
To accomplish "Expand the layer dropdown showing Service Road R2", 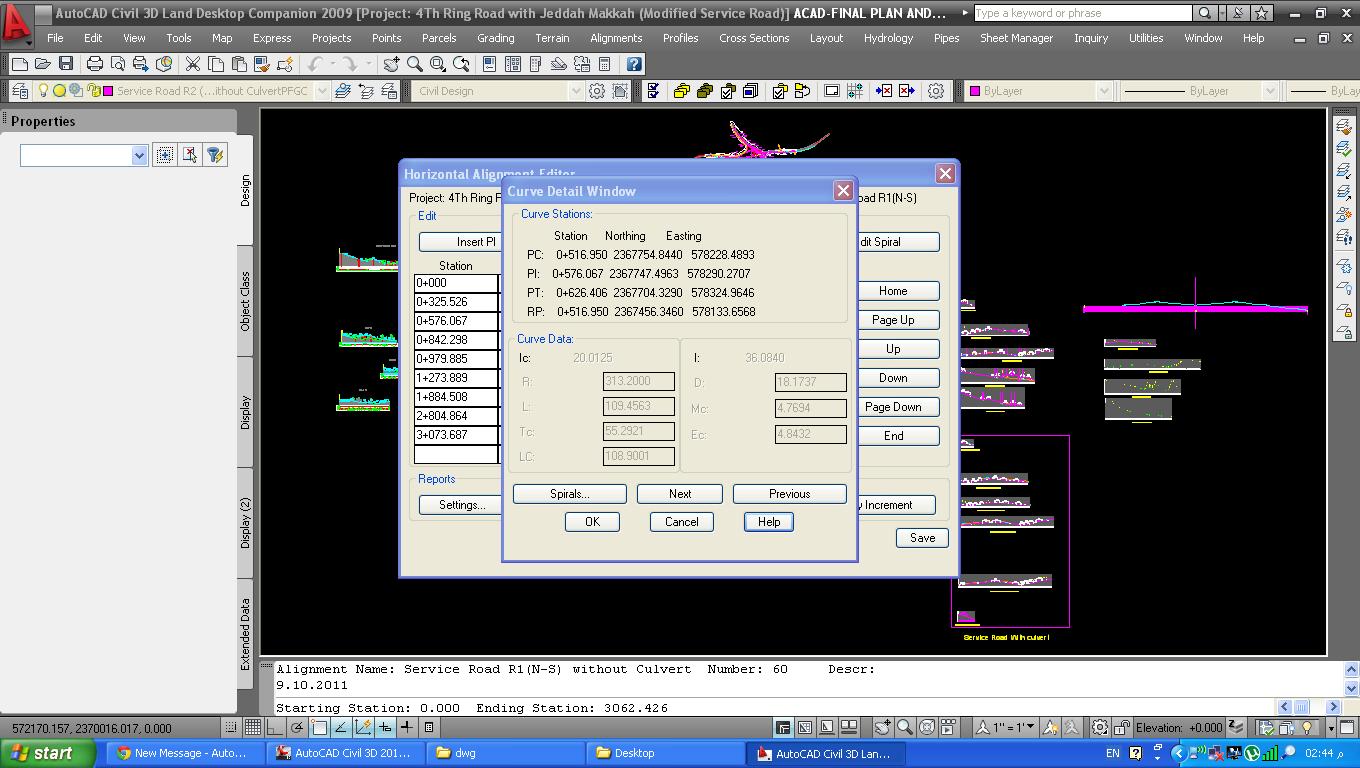I will pyautogui.click(x=321, y=91).
